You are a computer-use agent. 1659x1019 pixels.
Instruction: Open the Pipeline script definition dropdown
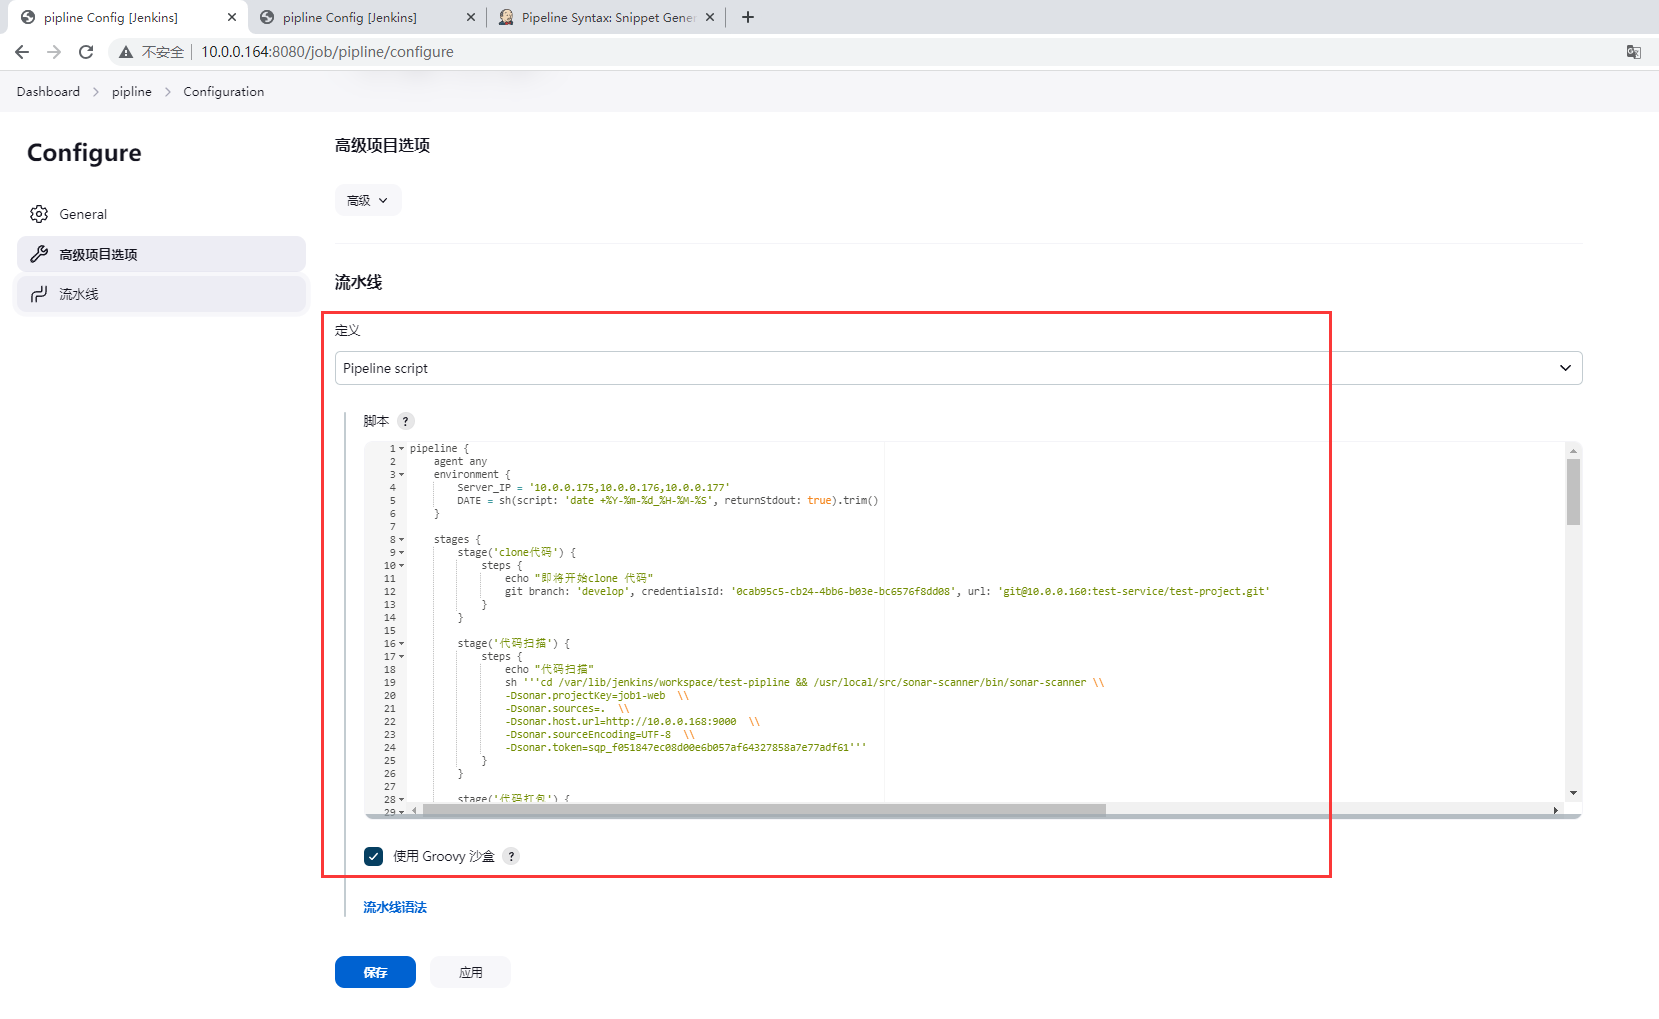click(x=958, y=368)
